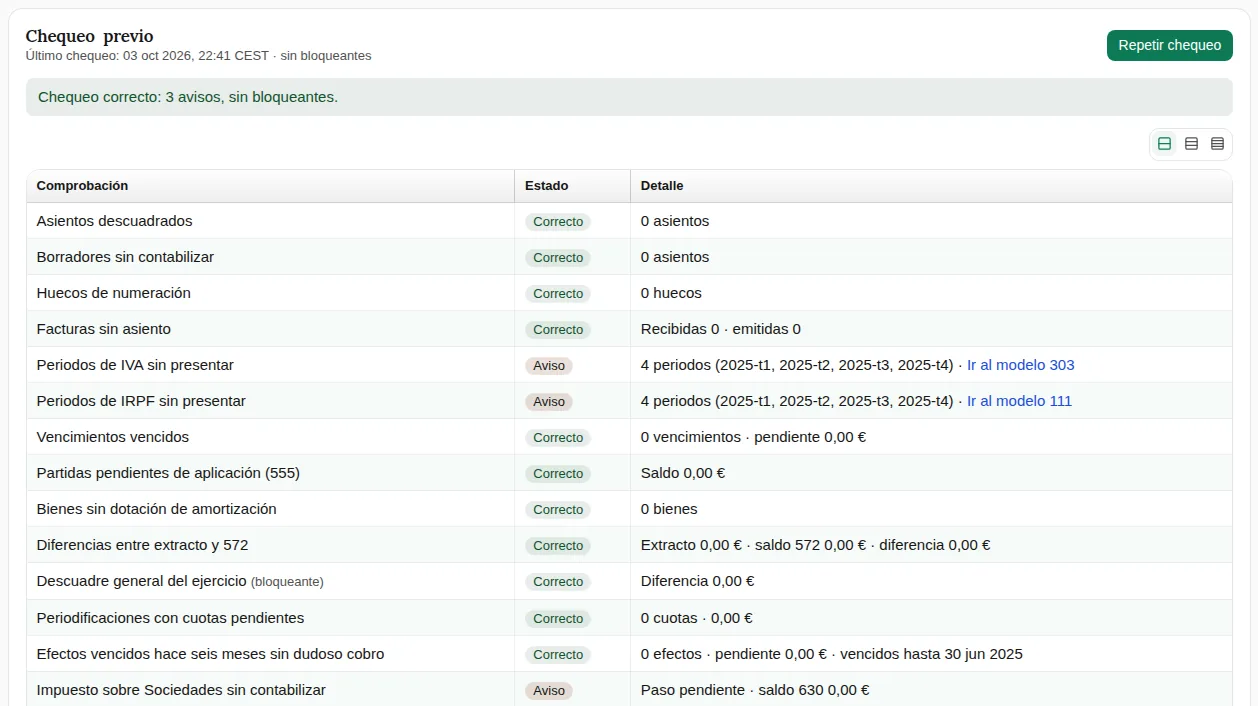Screen dimensions: 1258x706
Task: Follow the Ir al modelo 111 link
Action: [1019, 401]
